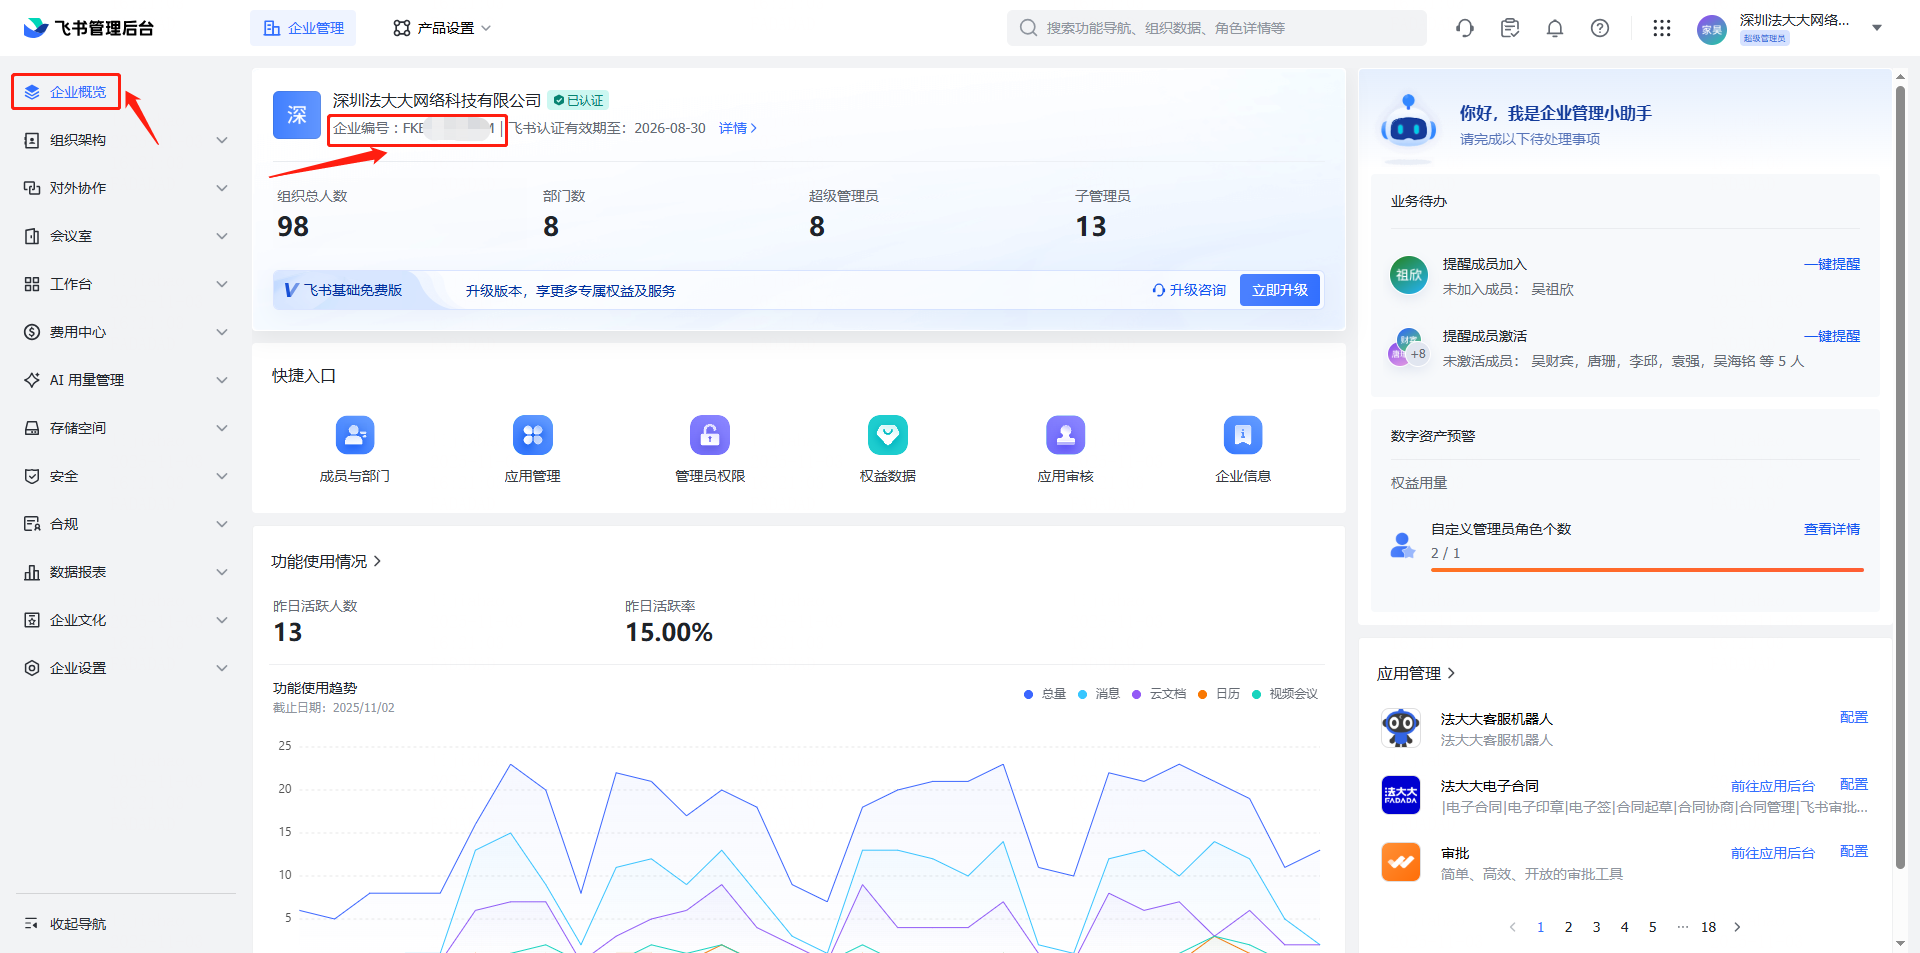The width and height of the screenshot is (1920, 953).
Task: Toggle the 总量 chart legend
Action: pos(1045,694)
